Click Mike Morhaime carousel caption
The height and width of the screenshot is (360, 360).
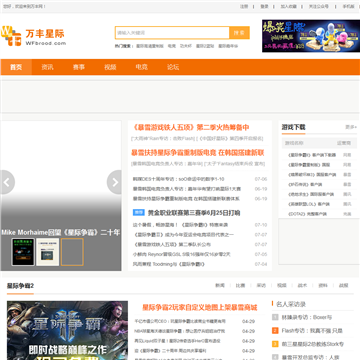pyautogui.click(x=61, y=232)
